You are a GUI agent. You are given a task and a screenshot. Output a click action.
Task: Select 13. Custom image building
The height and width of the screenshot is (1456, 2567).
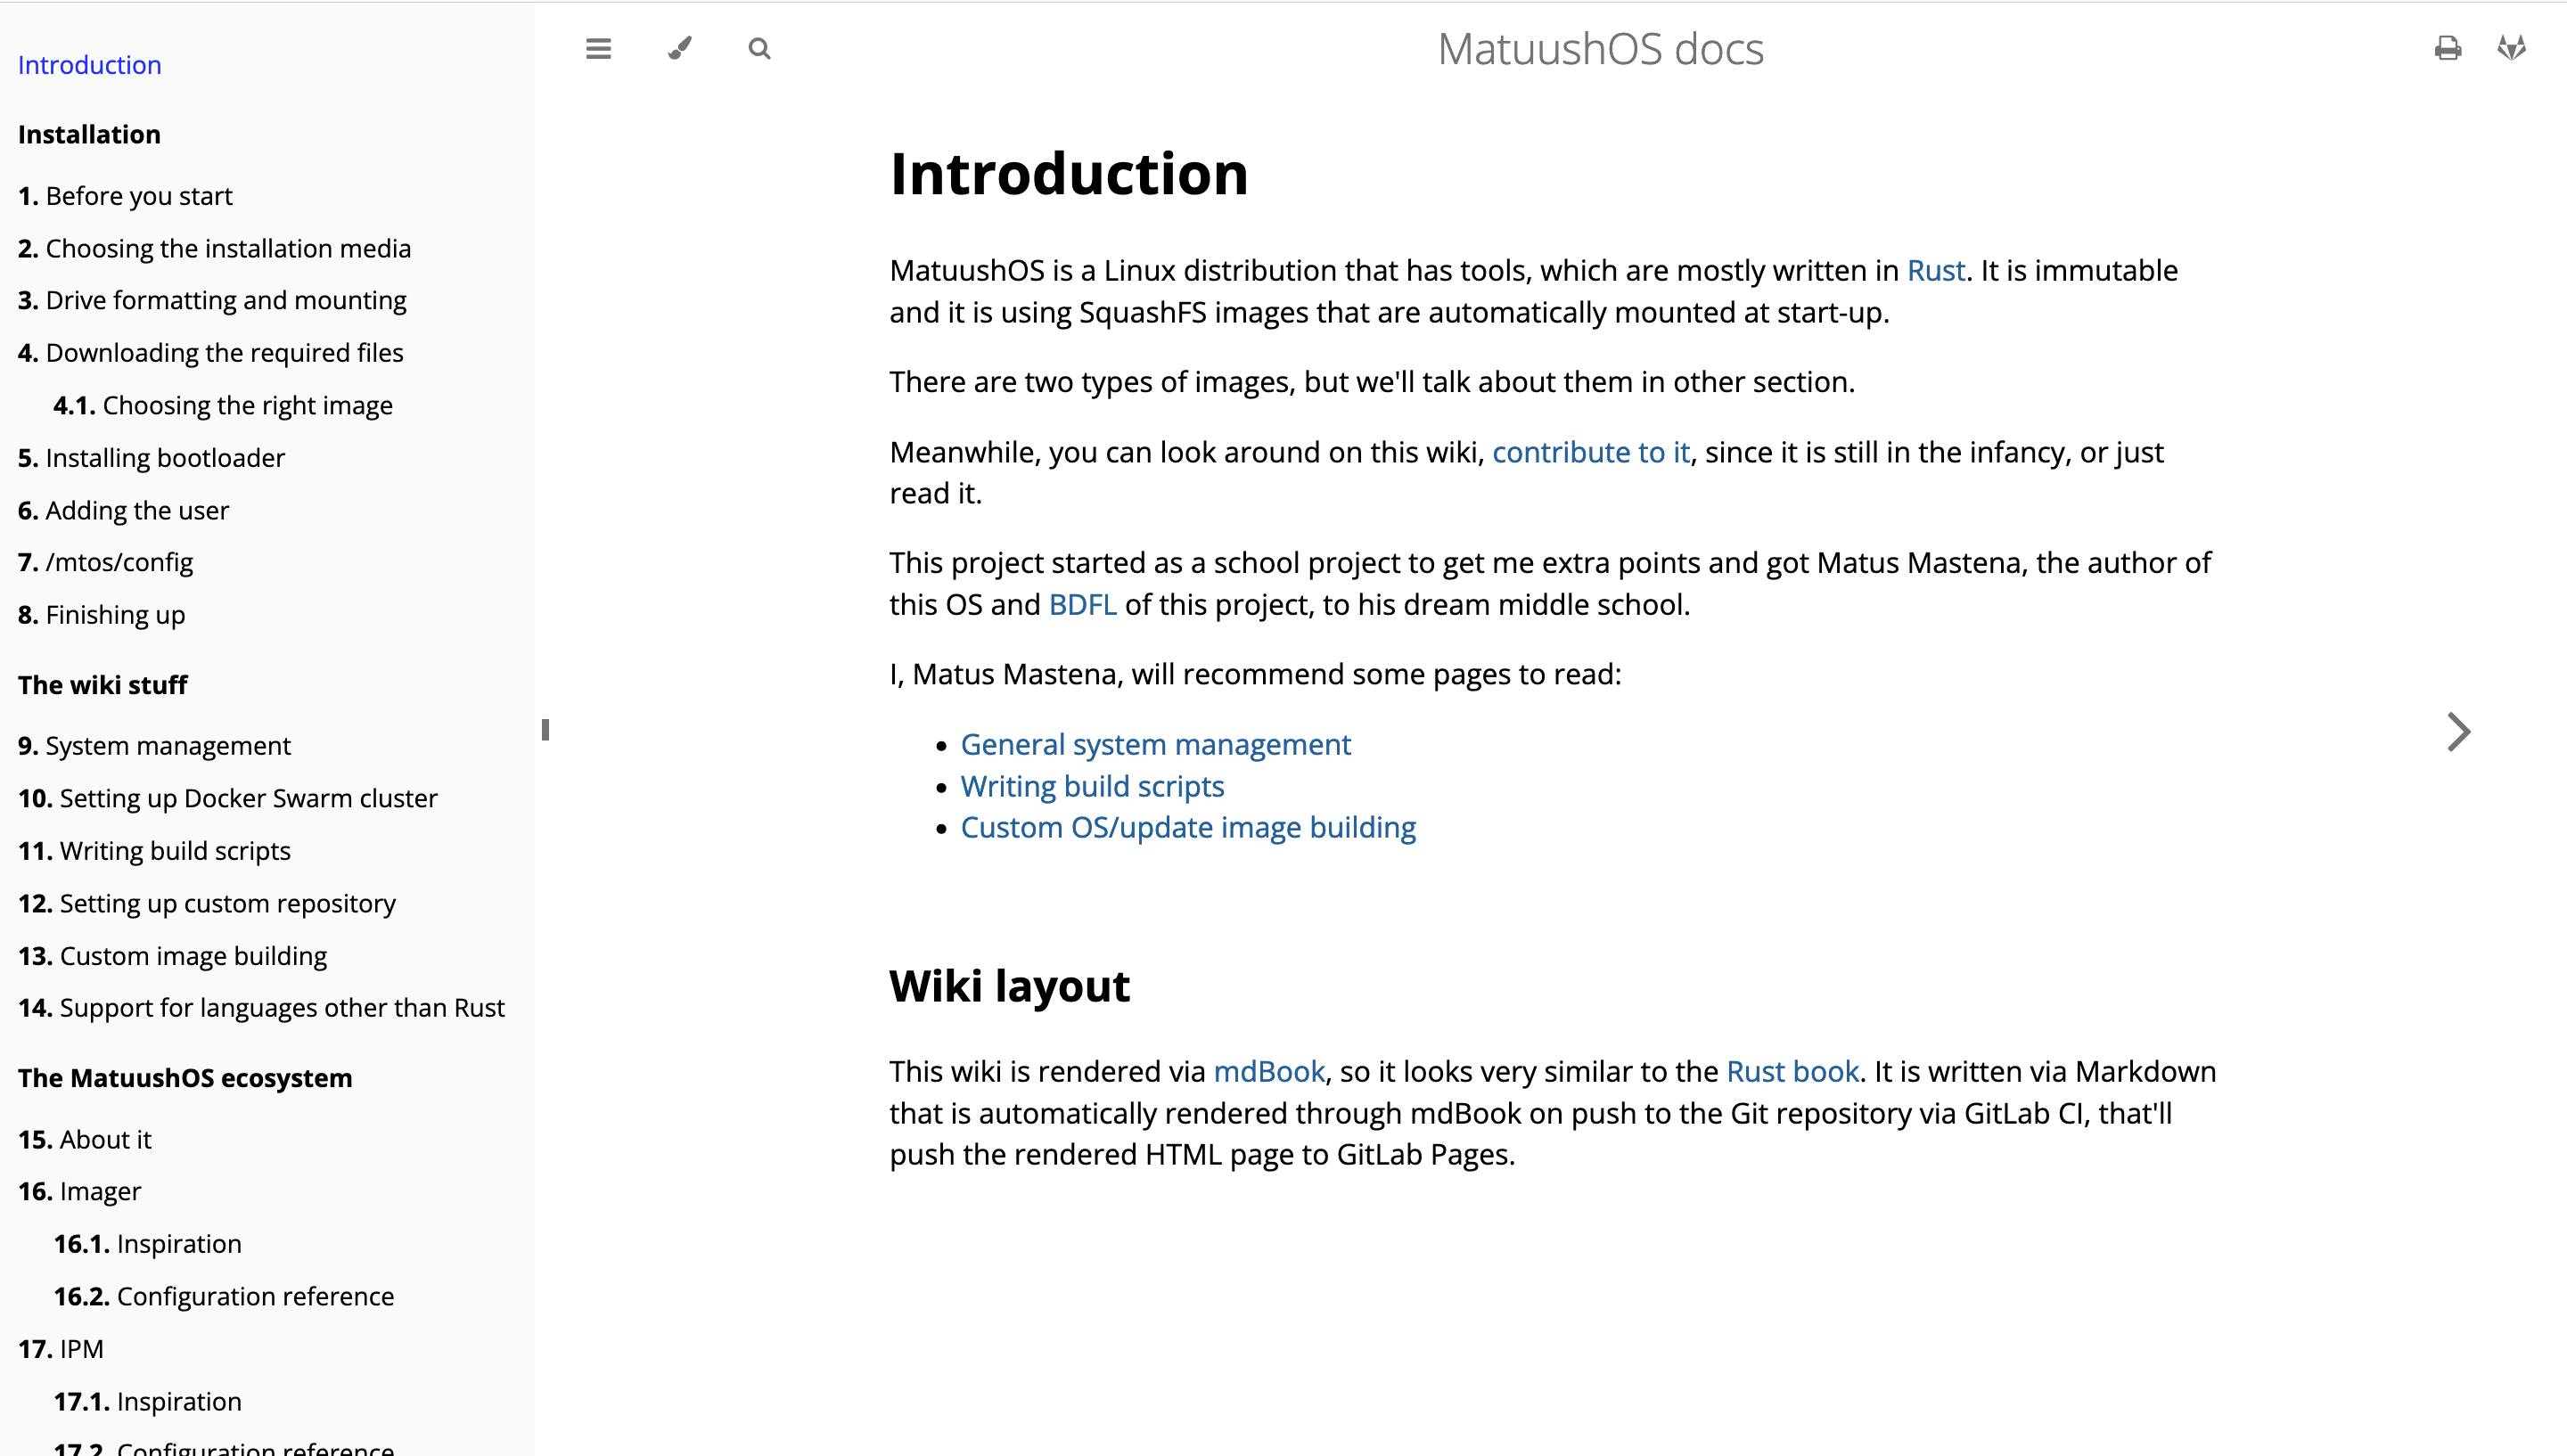(x=172, y=956)
